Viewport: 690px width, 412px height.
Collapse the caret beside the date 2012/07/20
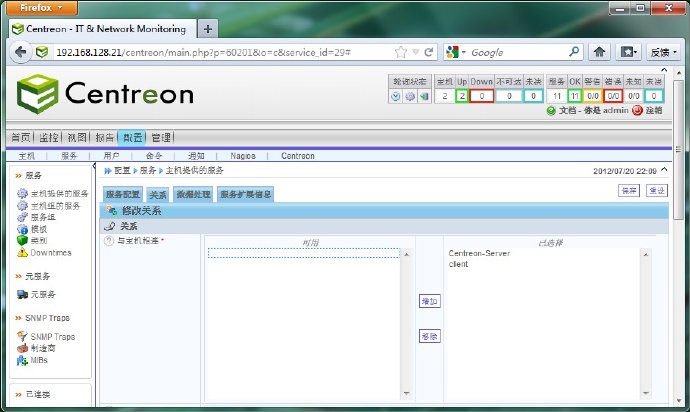coord(664,169)
